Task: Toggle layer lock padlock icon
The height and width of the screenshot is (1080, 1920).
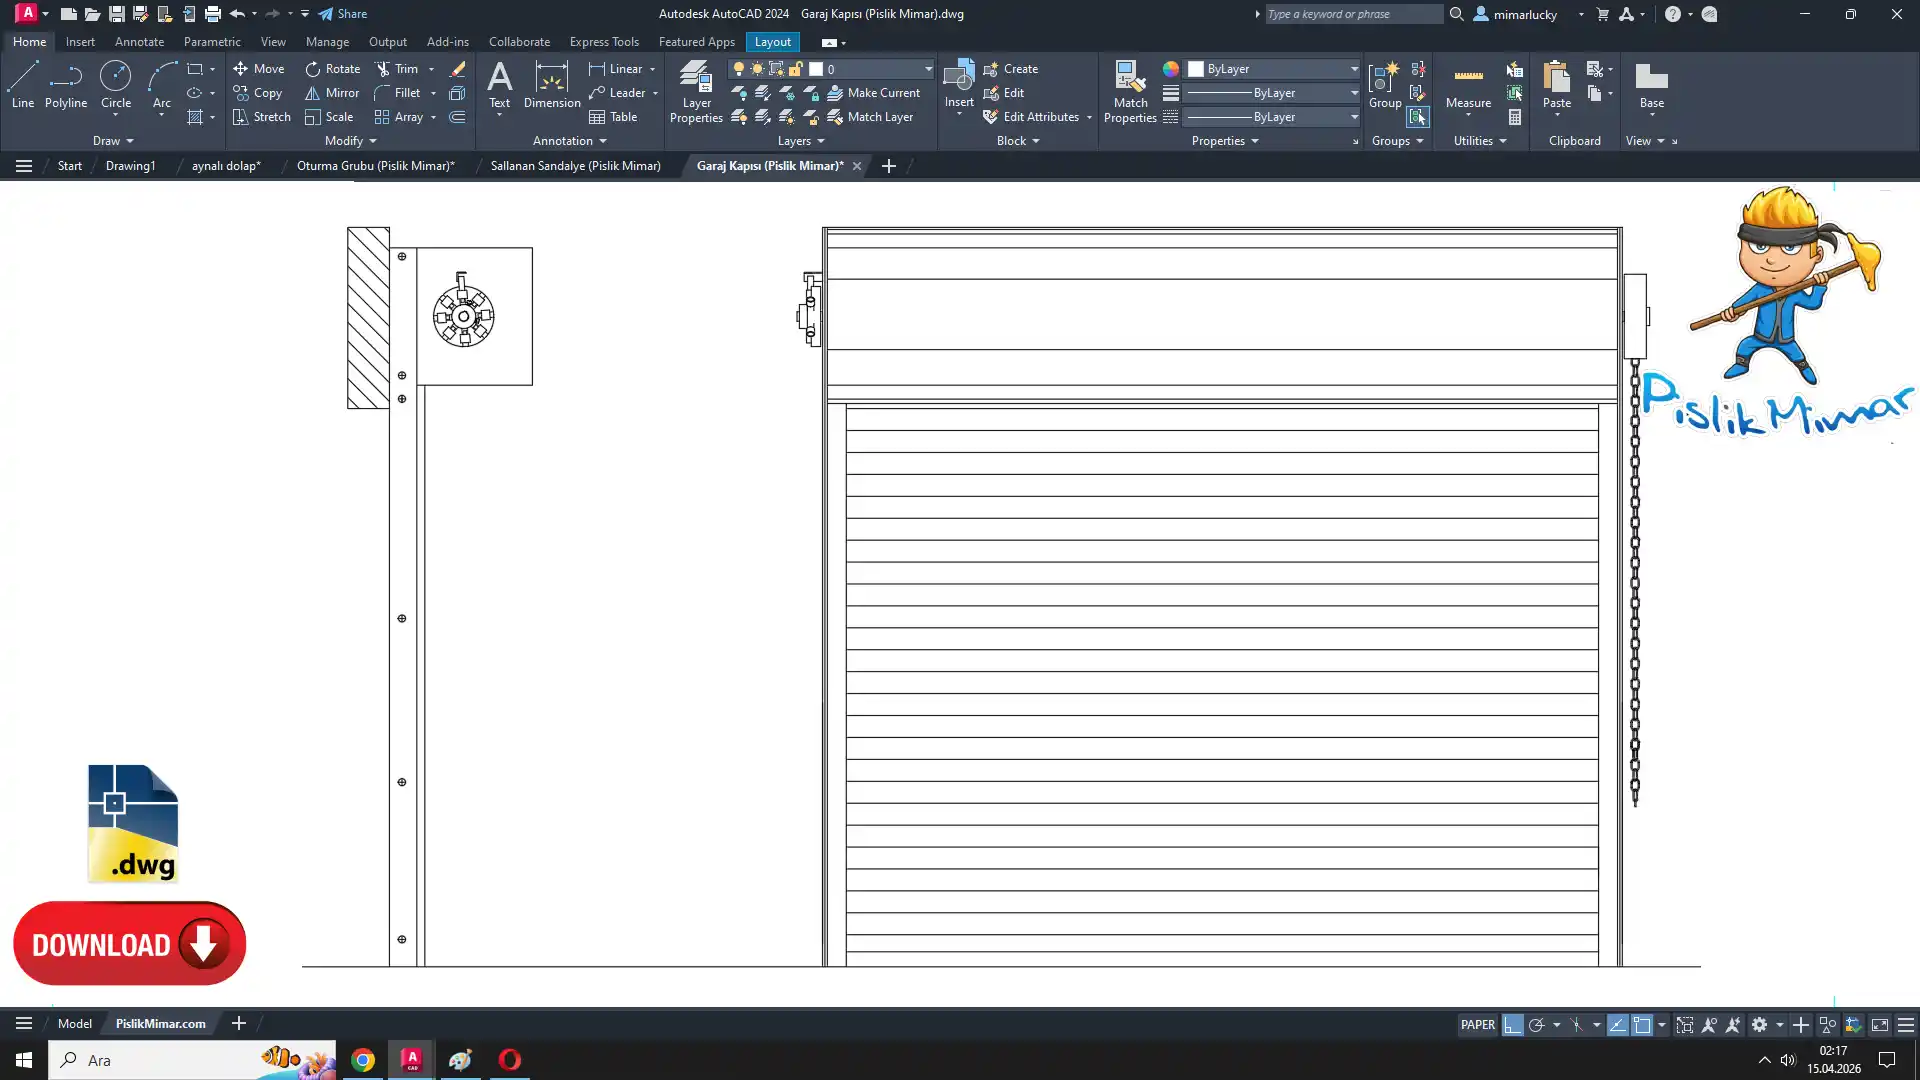Action: coord(796,69)
